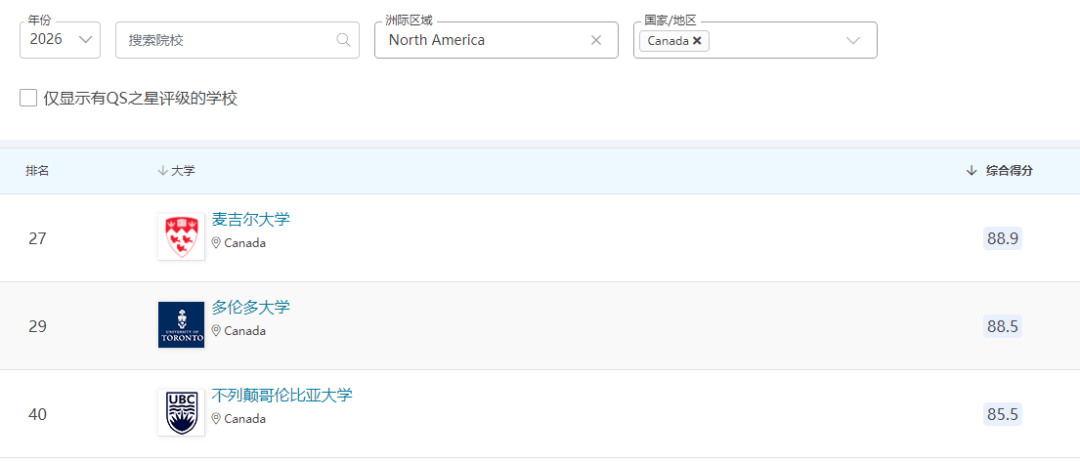Image resolution: width=1080 pixels, height=462 pixels.
Task: Select rank 29 cell
Action: click(x=37, y=326)
